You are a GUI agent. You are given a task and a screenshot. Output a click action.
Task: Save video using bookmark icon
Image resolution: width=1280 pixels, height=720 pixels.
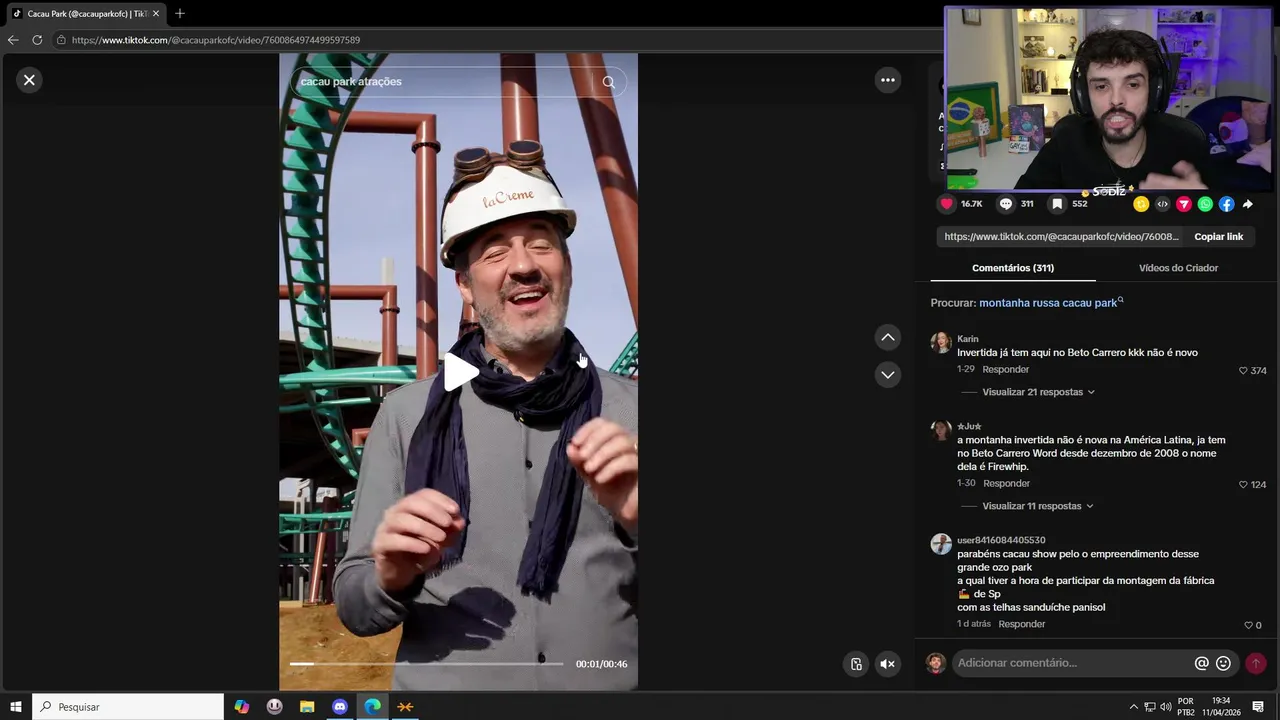pyautogui.click(x=1057, y=204)
